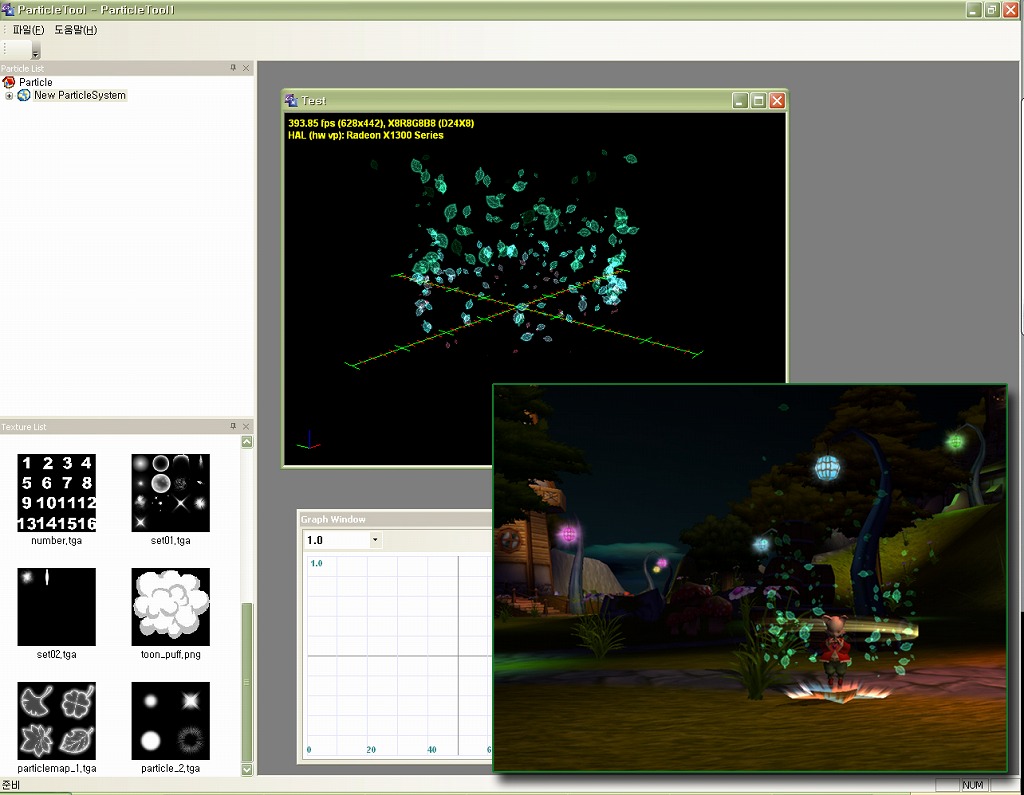Screen dimensions: 1024x795
Task: Close the Particle List panel
Action: [246, 68]
